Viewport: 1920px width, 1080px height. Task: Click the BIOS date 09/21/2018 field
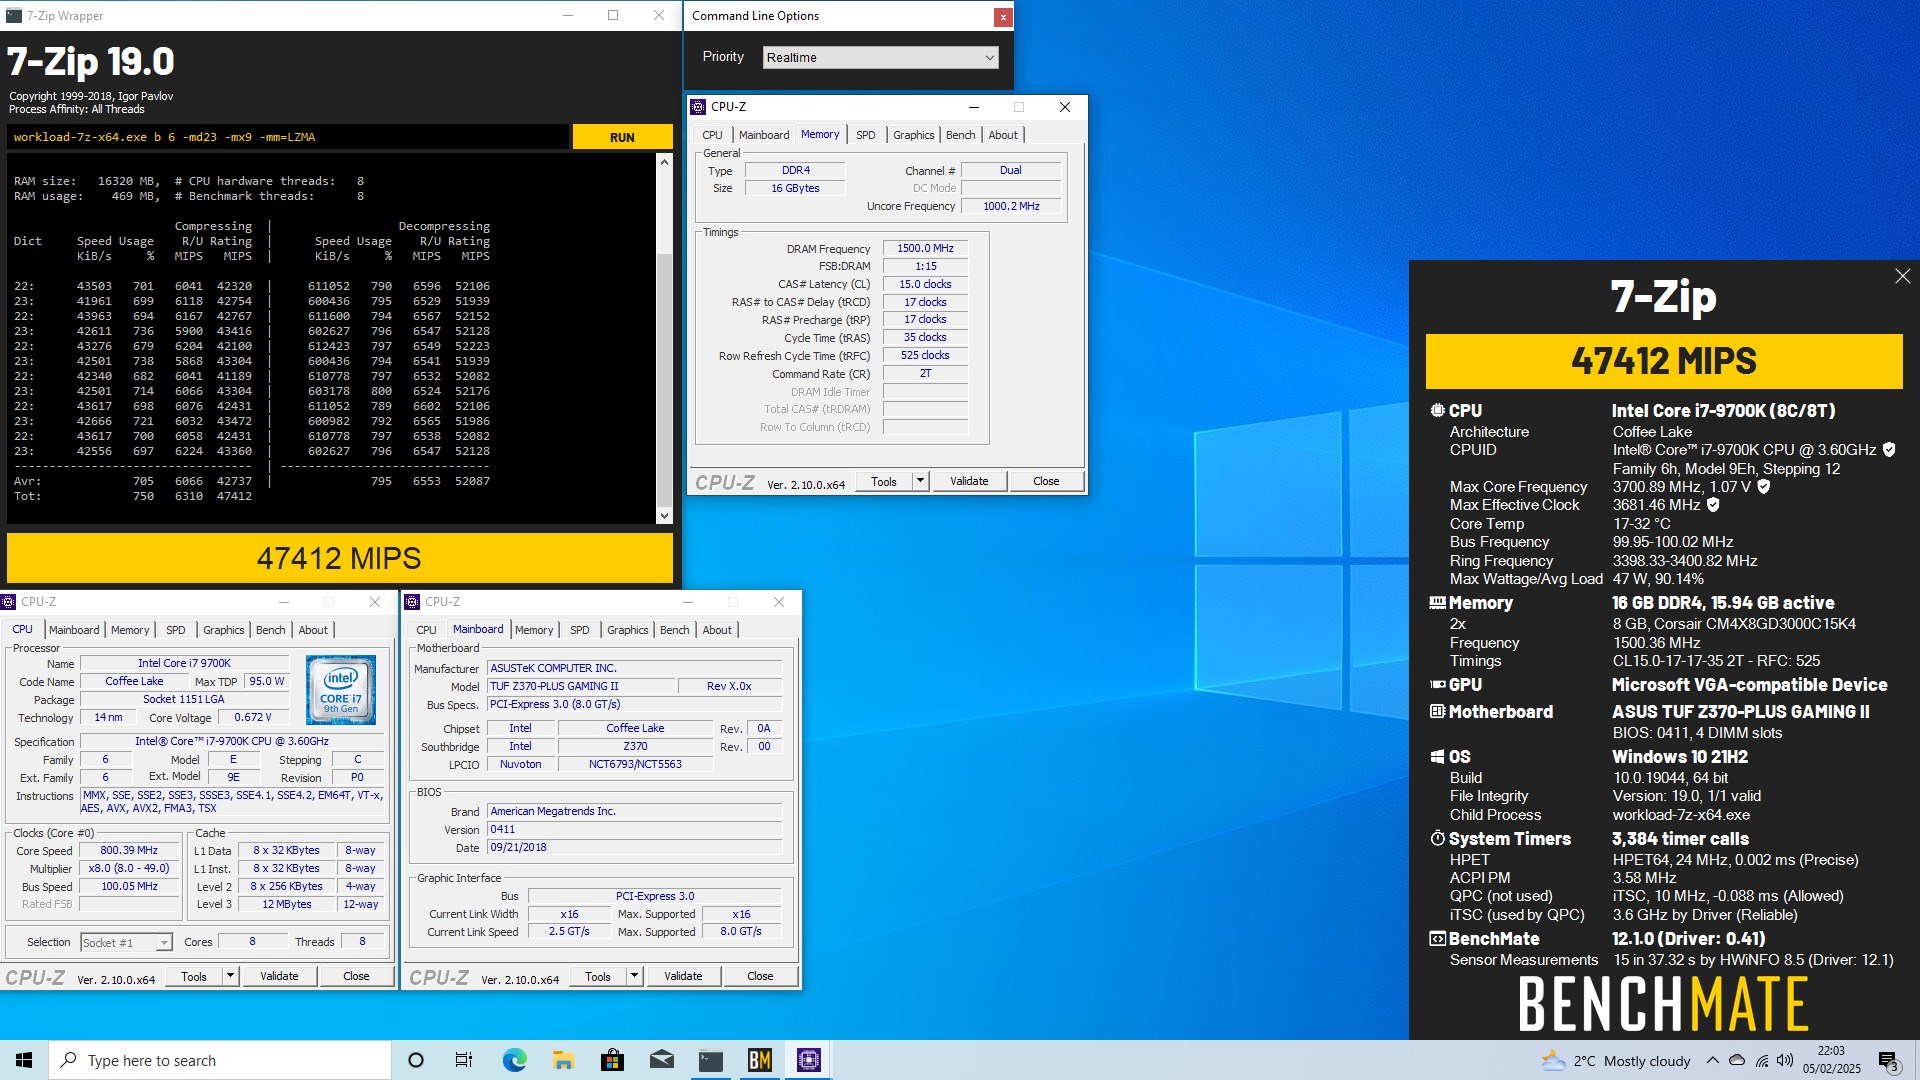634,847
